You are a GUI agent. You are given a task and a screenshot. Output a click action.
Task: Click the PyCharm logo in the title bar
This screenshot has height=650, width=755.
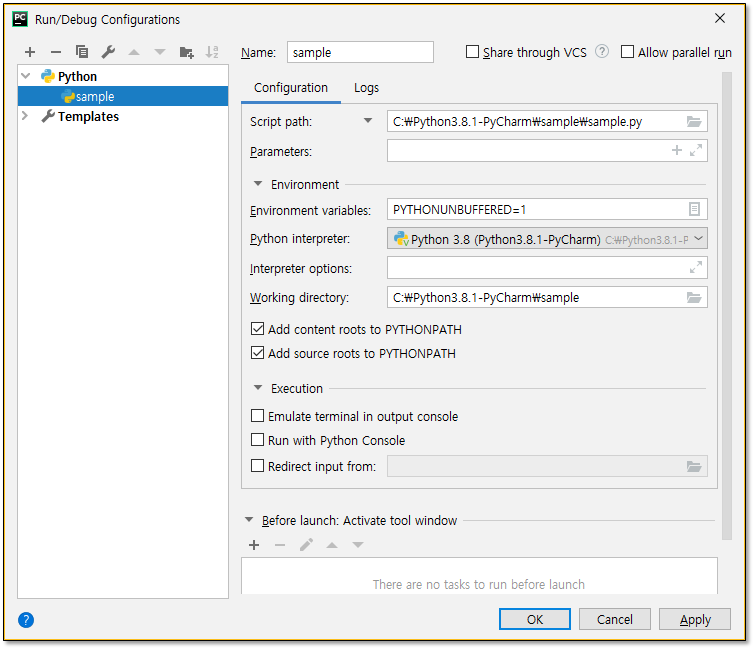tap(20, 19)
